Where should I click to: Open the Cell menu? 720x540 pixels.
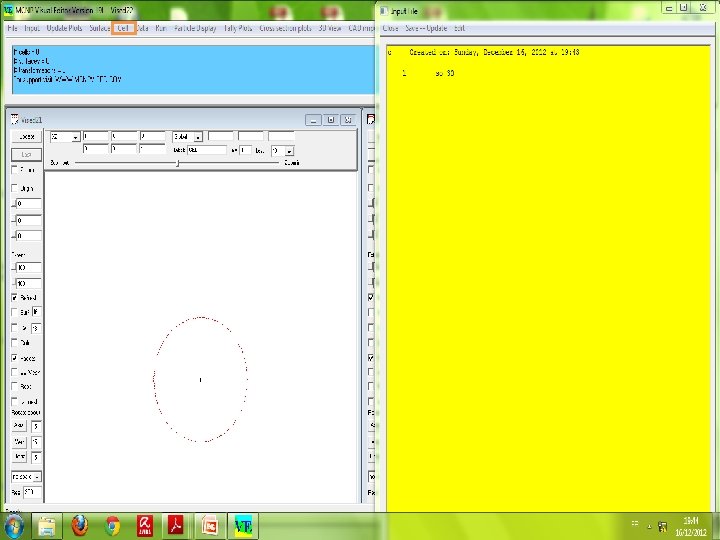(123, 28)
